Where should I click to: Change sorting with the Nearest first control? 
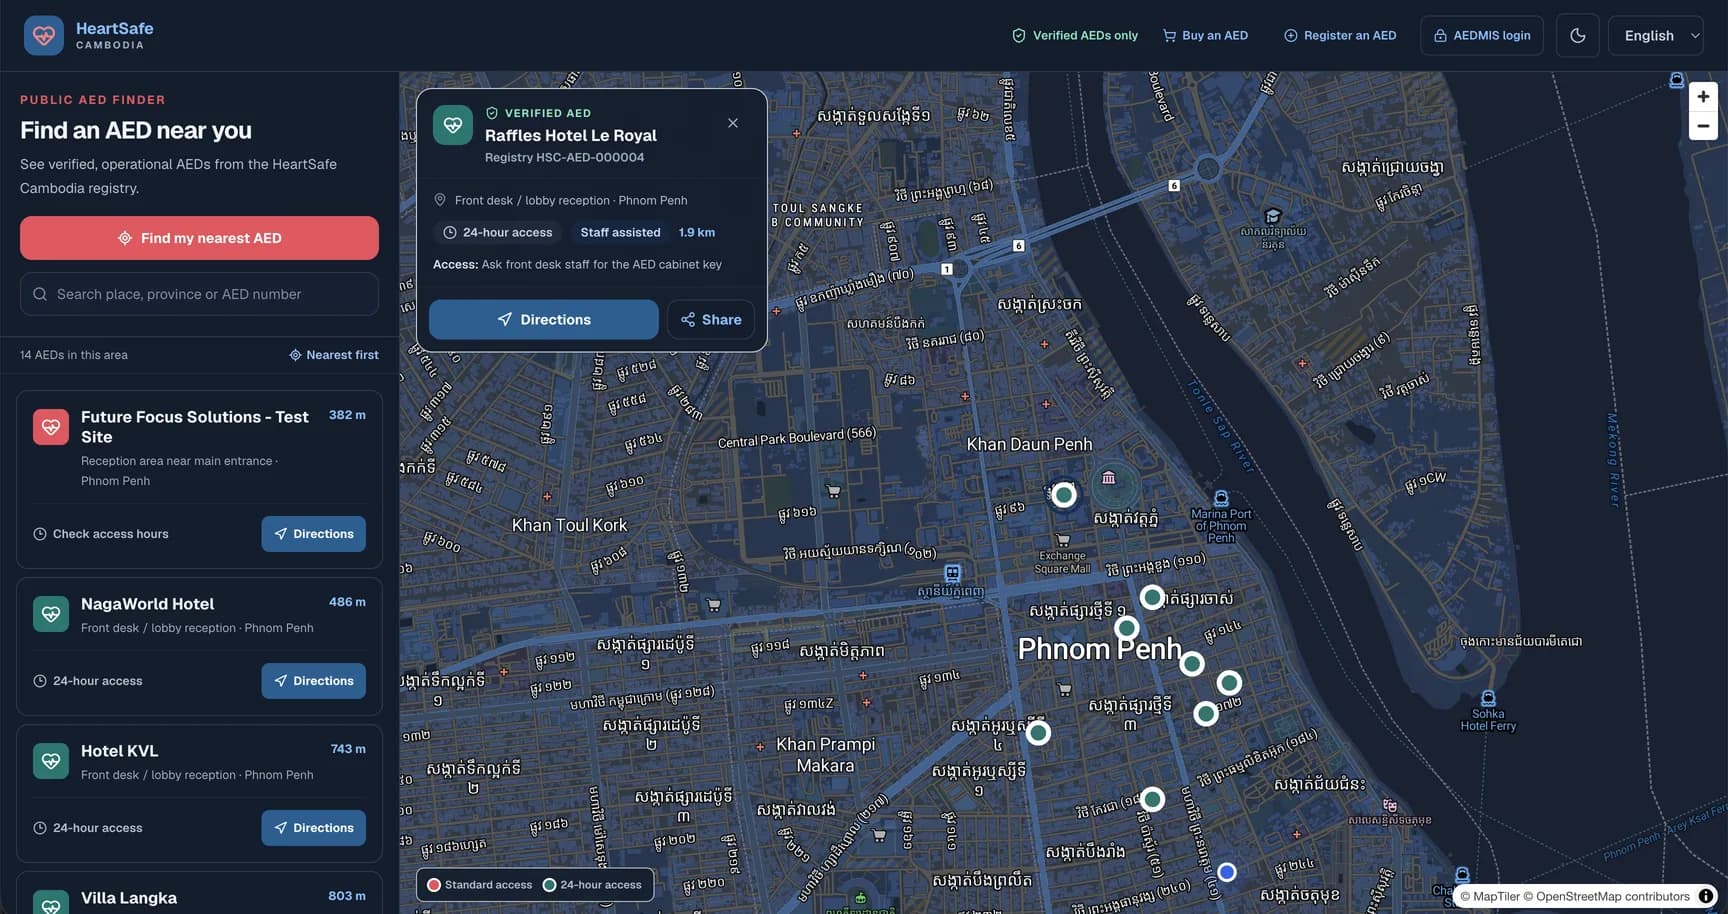click(x=334, y=355)
